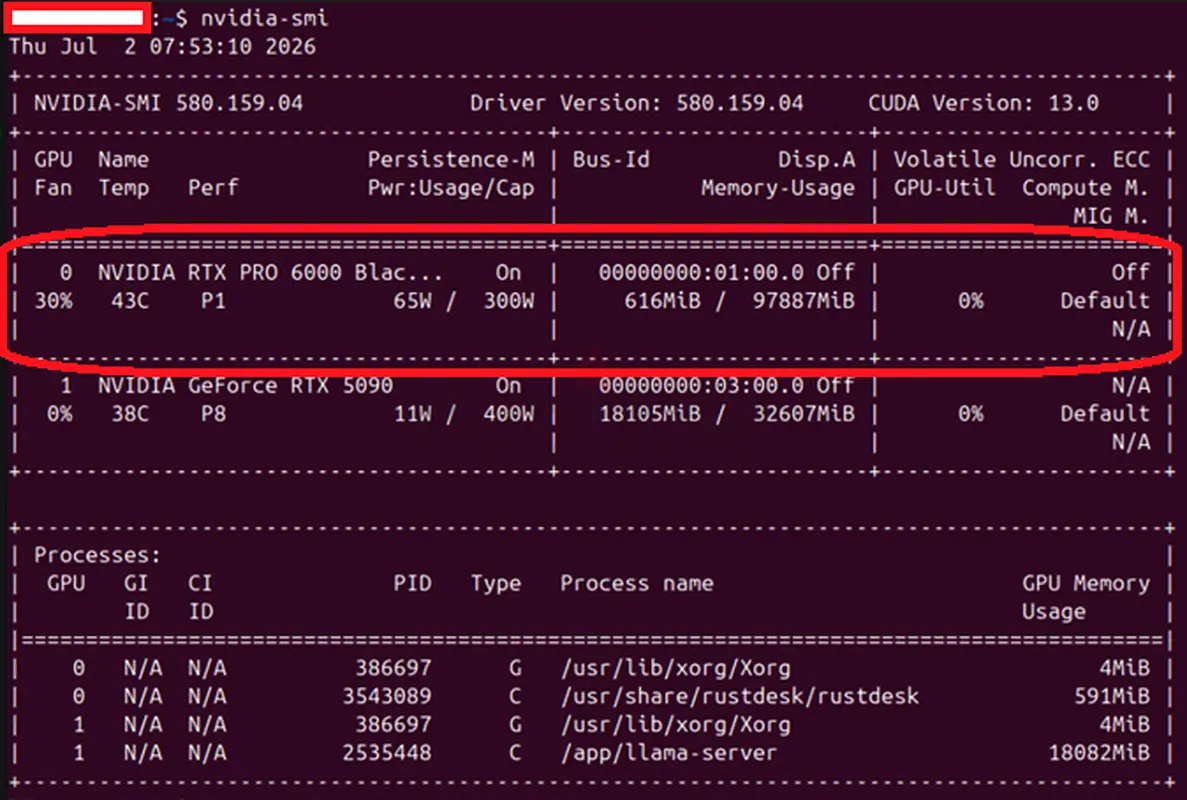
Task: Click the CUDA Version 13.0 text
Action: (983, 104)
